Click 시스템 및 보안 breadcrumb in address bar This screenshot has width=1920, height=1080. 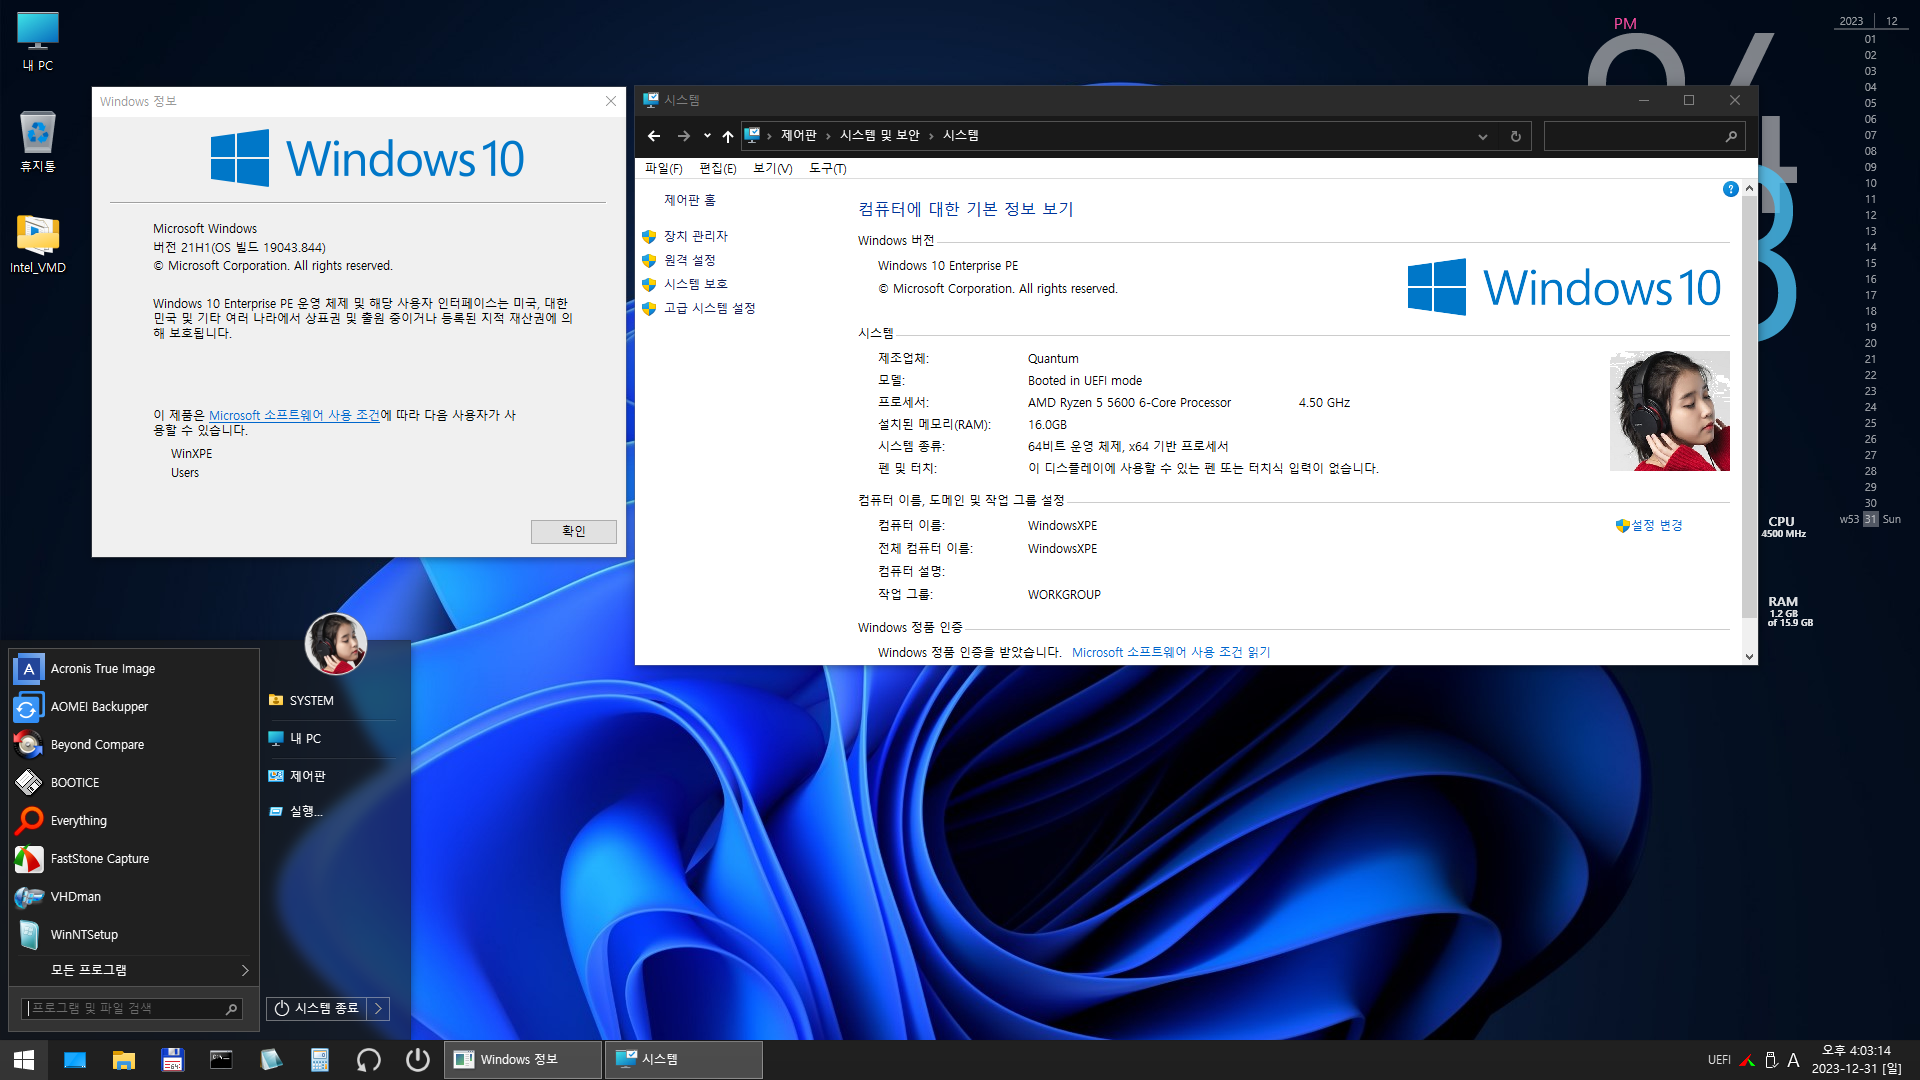pos(880,136)
